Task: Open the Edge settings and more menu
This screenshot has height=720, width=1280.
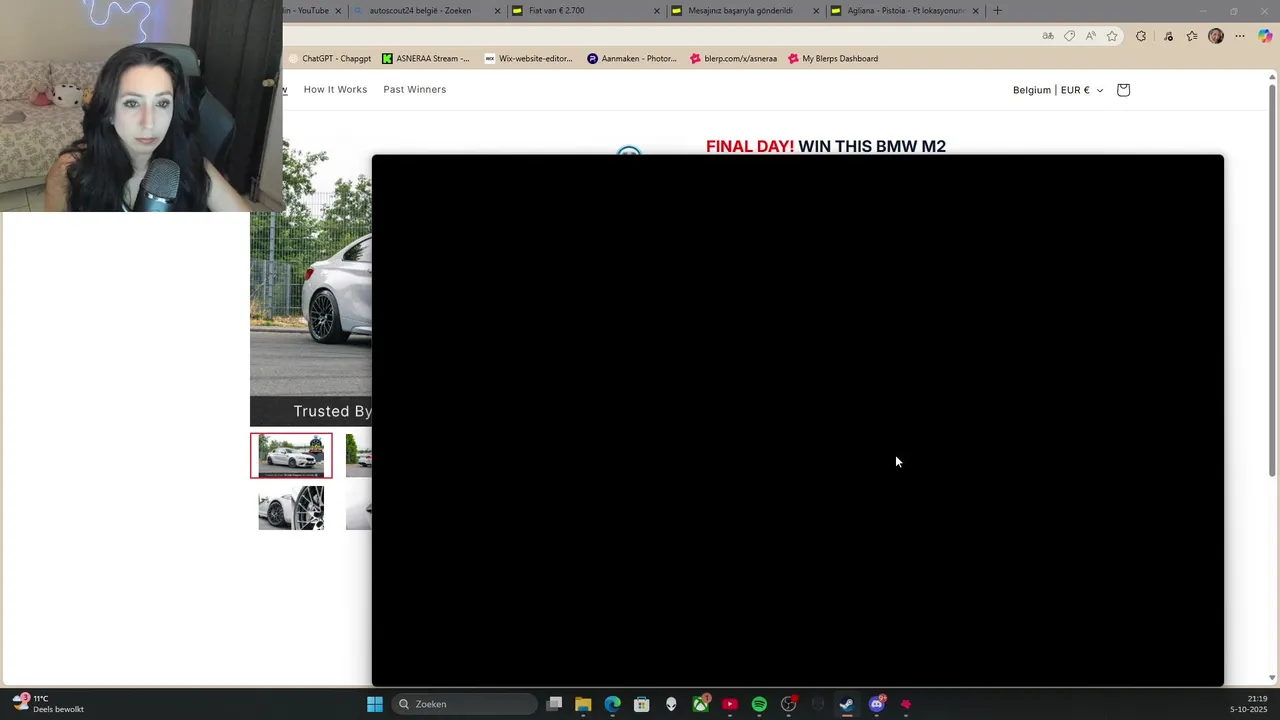Action: point(1240,36)
